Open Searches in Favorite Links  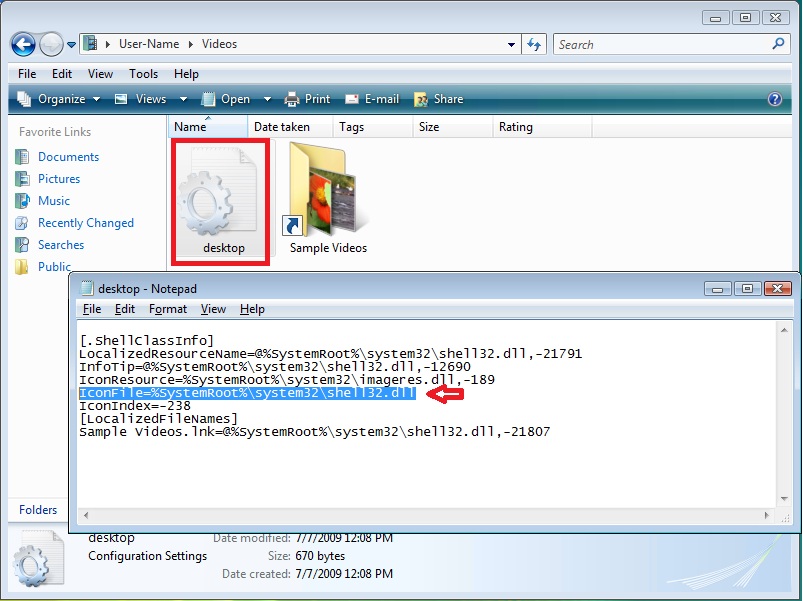click(x=61, y=245)
